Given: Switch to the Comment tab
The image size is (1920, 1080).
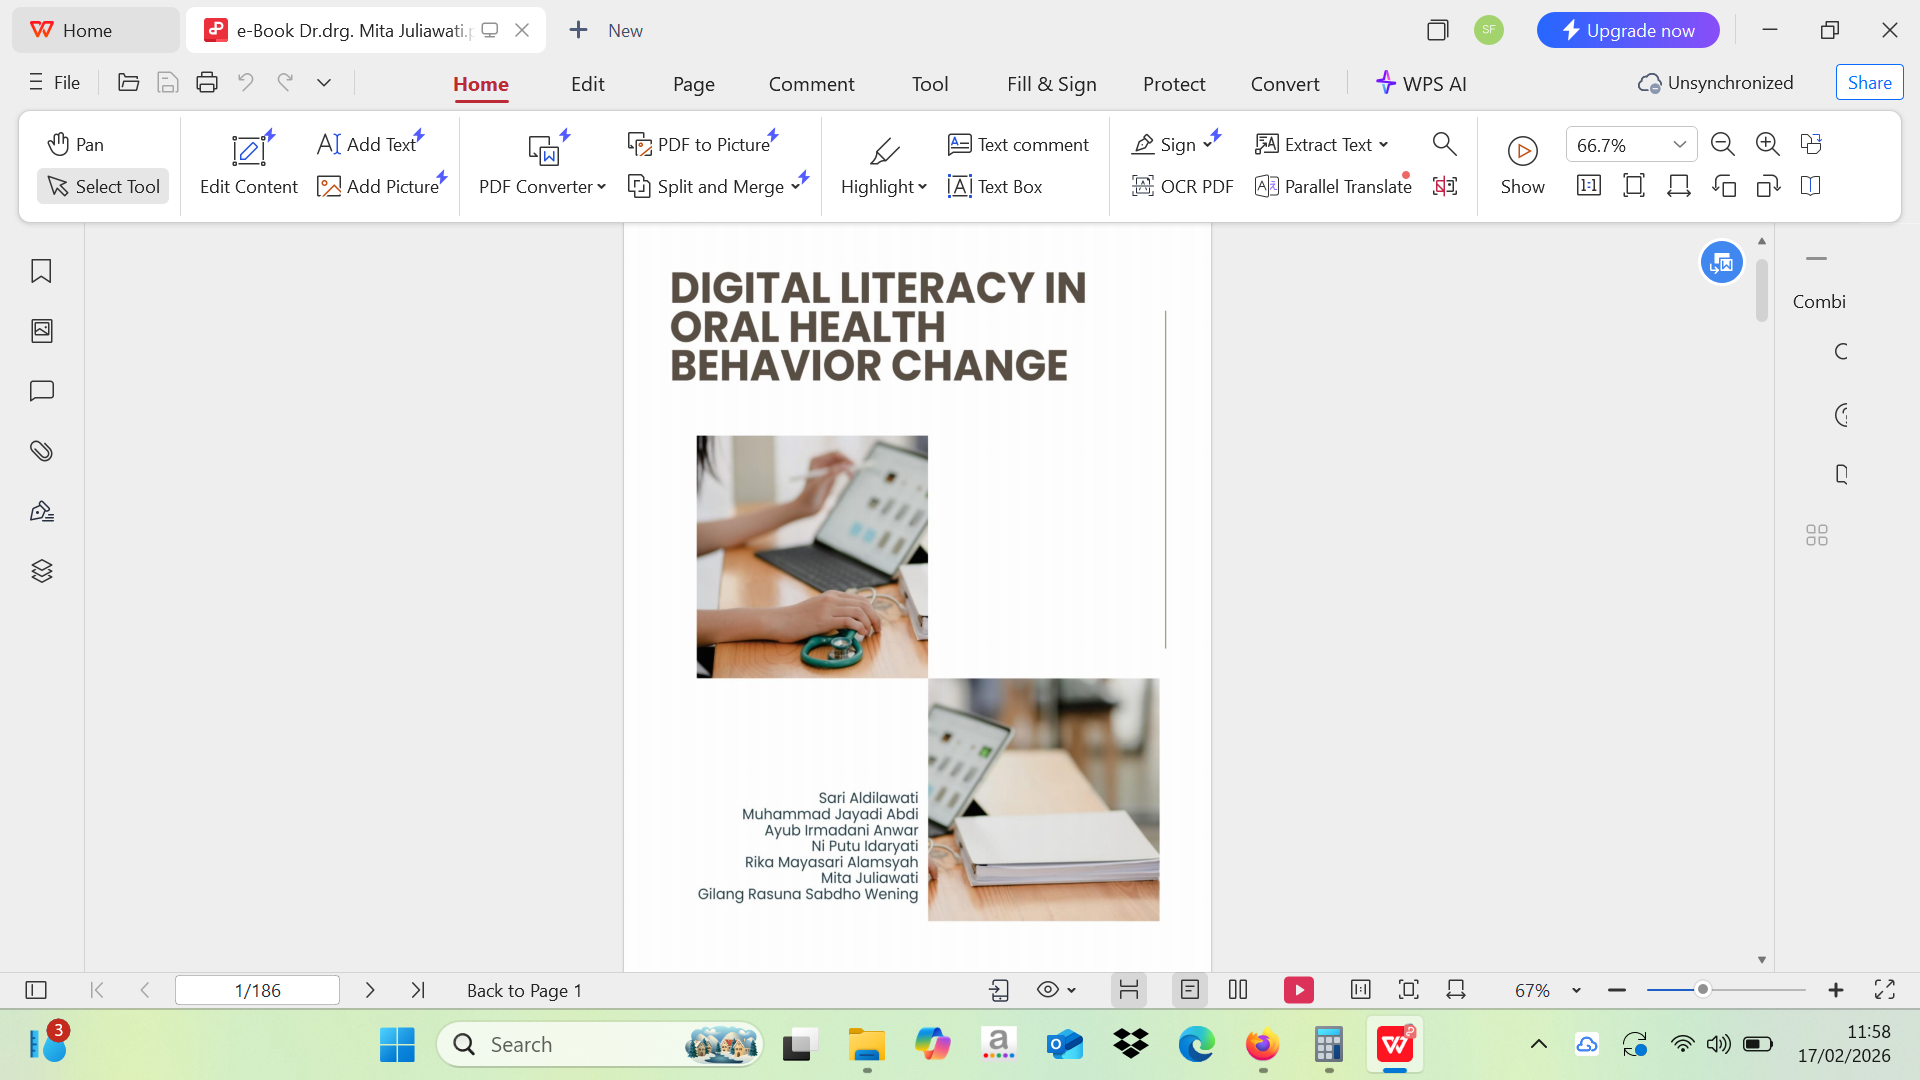Looking at the screenshot, I should (x=811, y=84).
